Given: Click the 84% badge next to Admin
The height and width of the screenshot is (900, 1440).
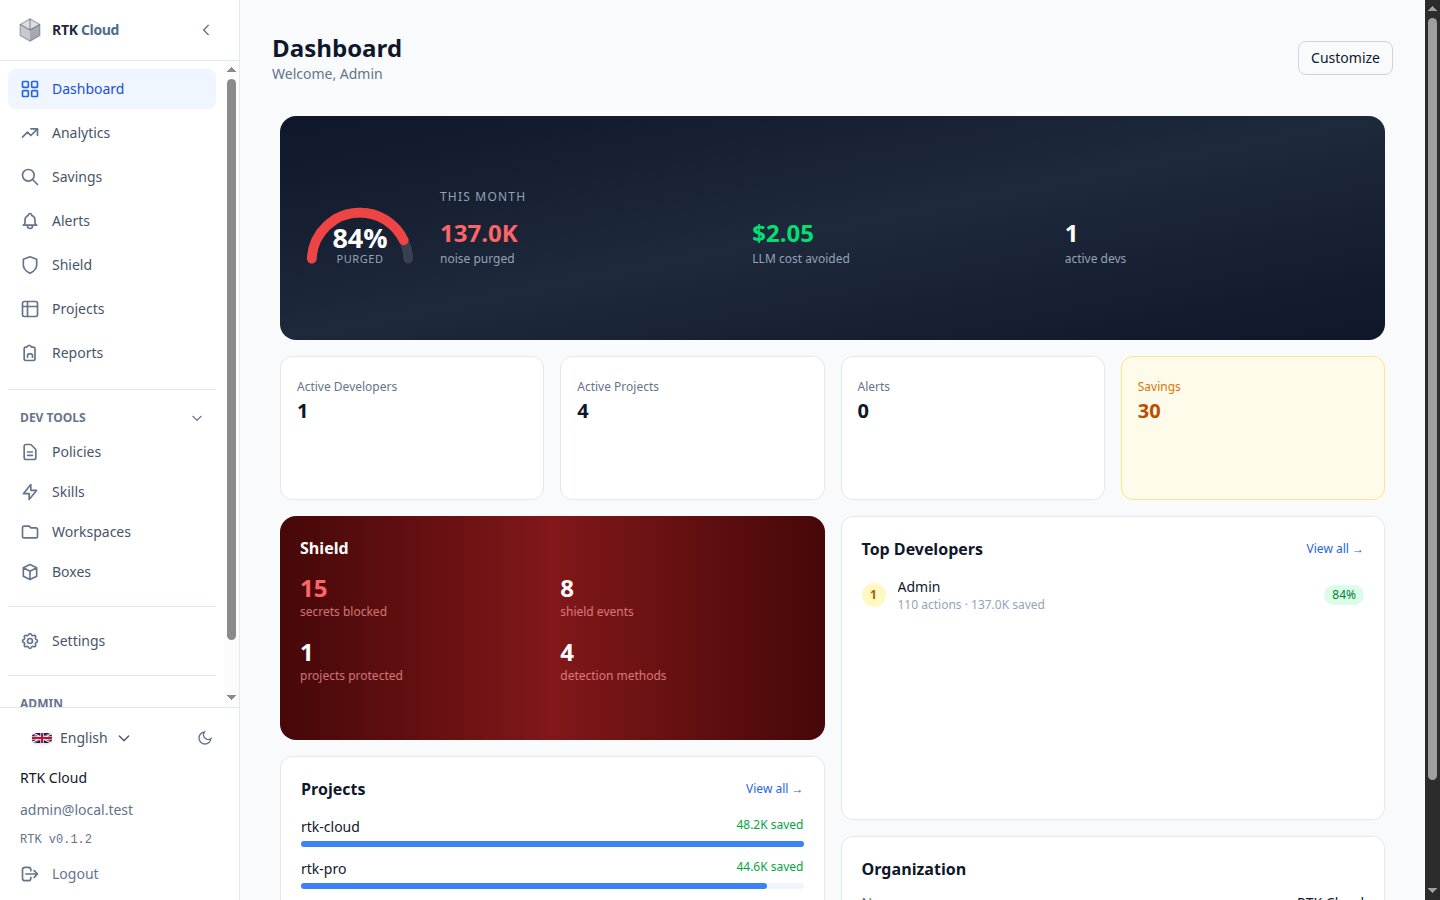Looking at the screenshot, I should 1344,595.
